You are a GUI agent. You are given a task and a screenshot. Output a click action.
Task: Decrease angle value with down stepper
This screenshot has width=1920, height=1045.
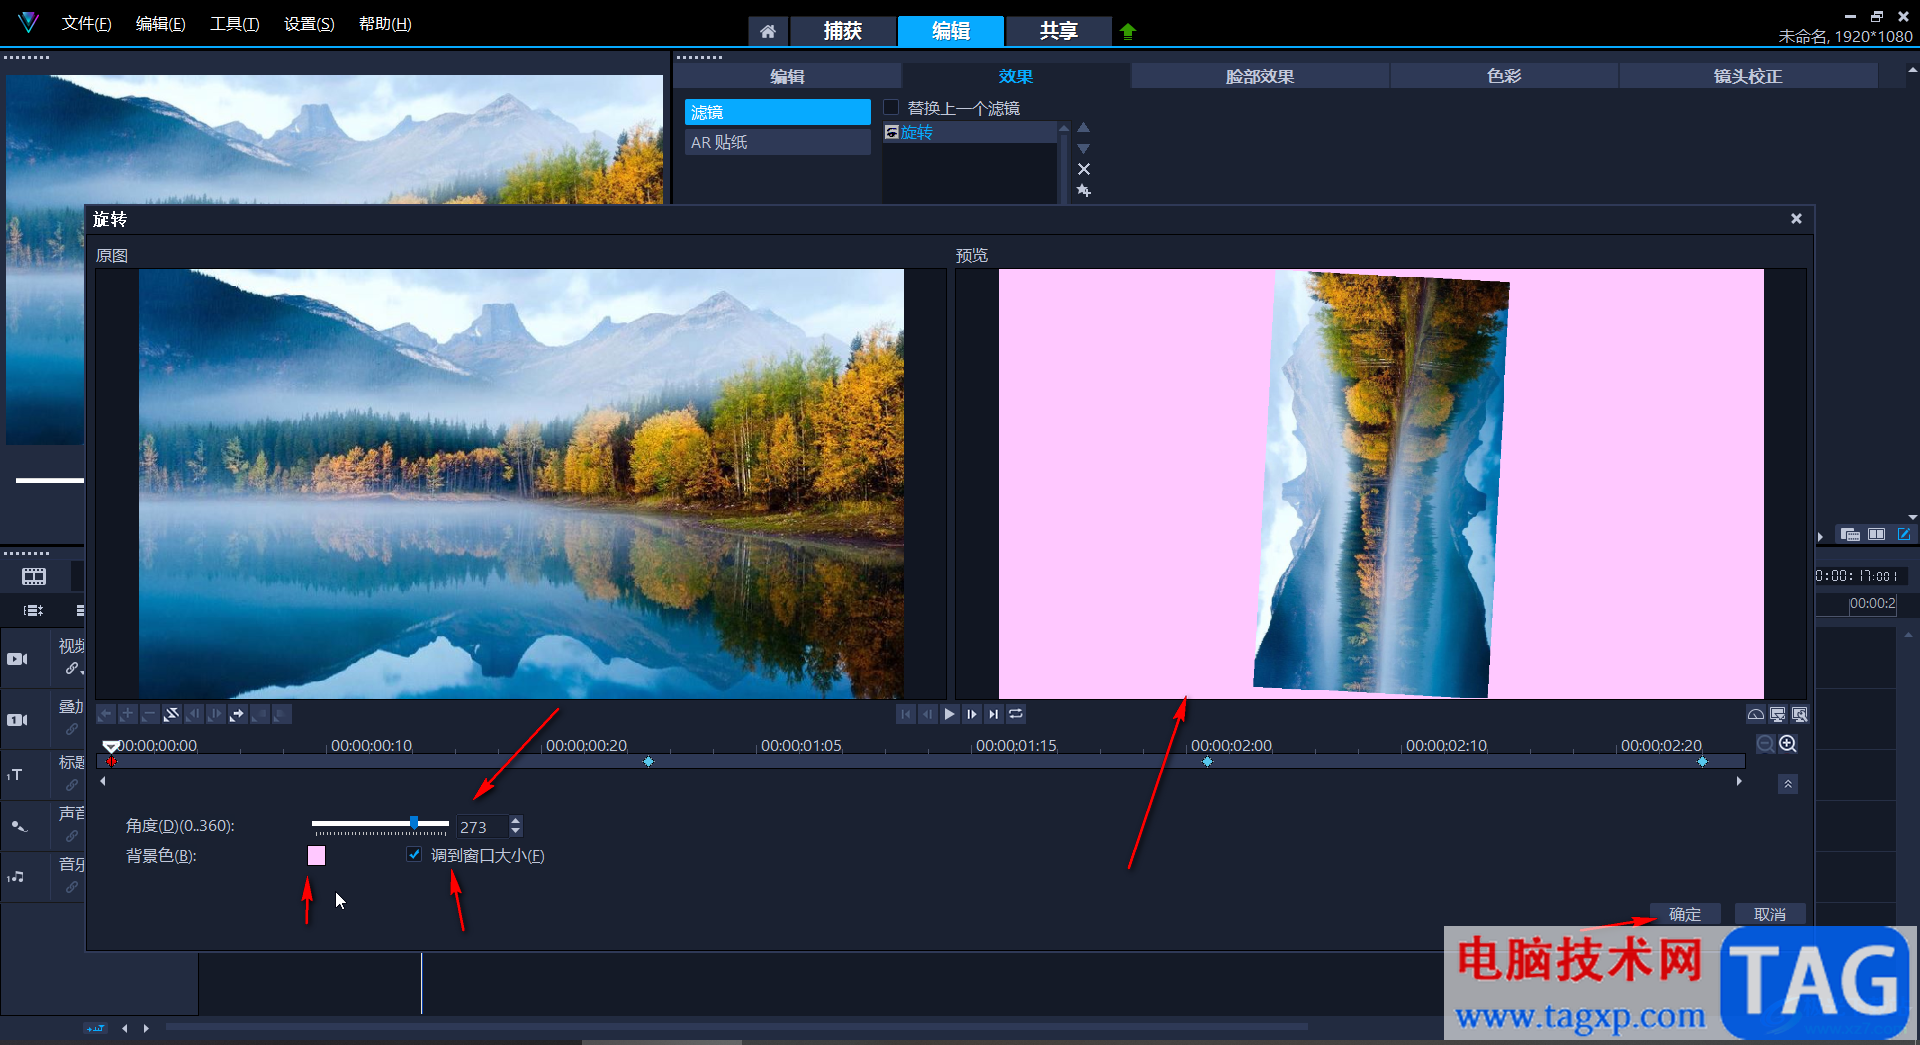[x=515, y=832]
